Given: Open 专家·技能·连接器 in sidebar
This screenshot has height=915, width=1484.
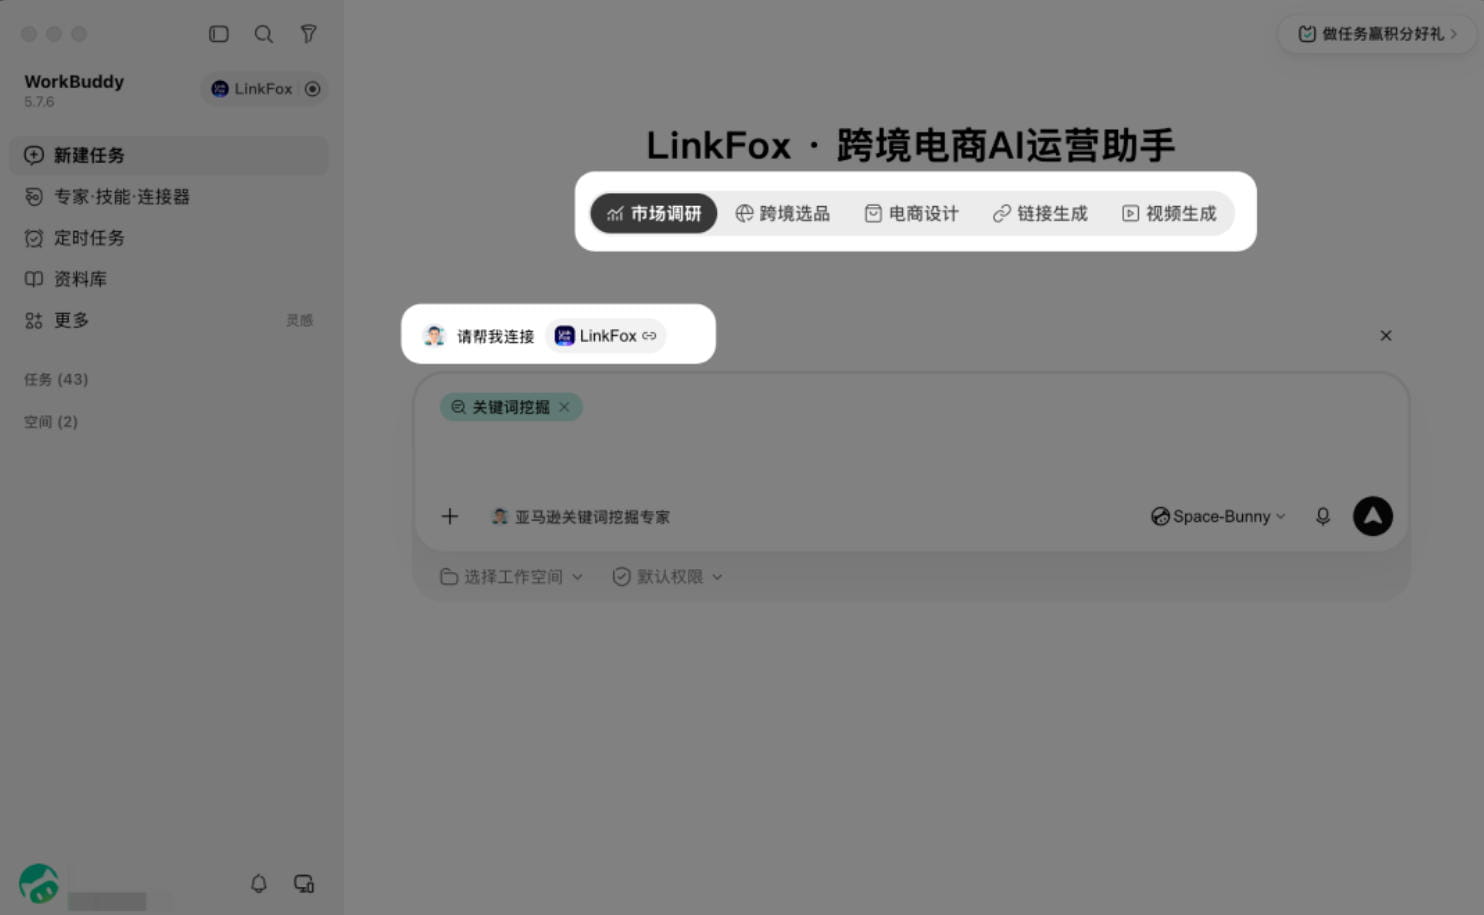Looking at the screenshot, I should click(x=169, y=197).
